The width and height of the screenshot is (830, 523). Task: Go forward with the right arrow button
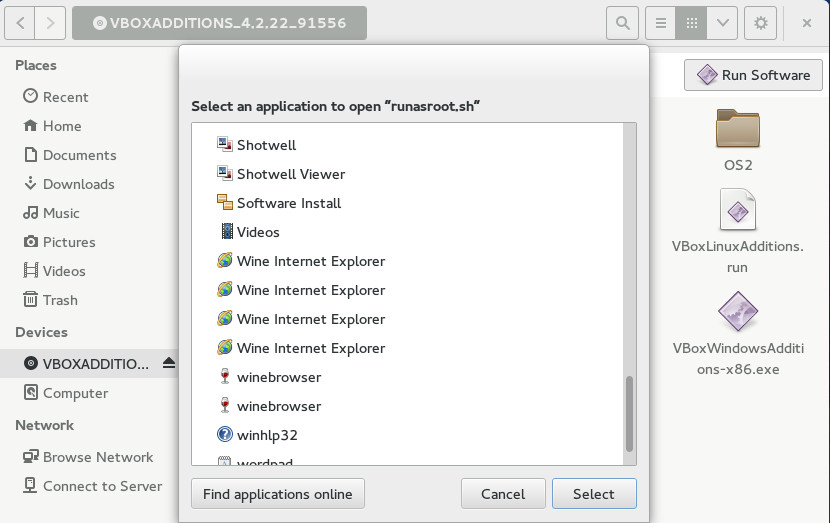tap(50, 23)
